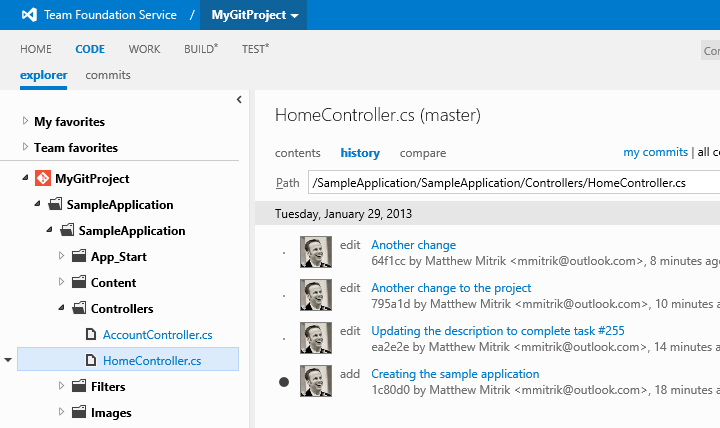Click the Controllers folder icon
The image size is (720, 428).
click(78, 308)
